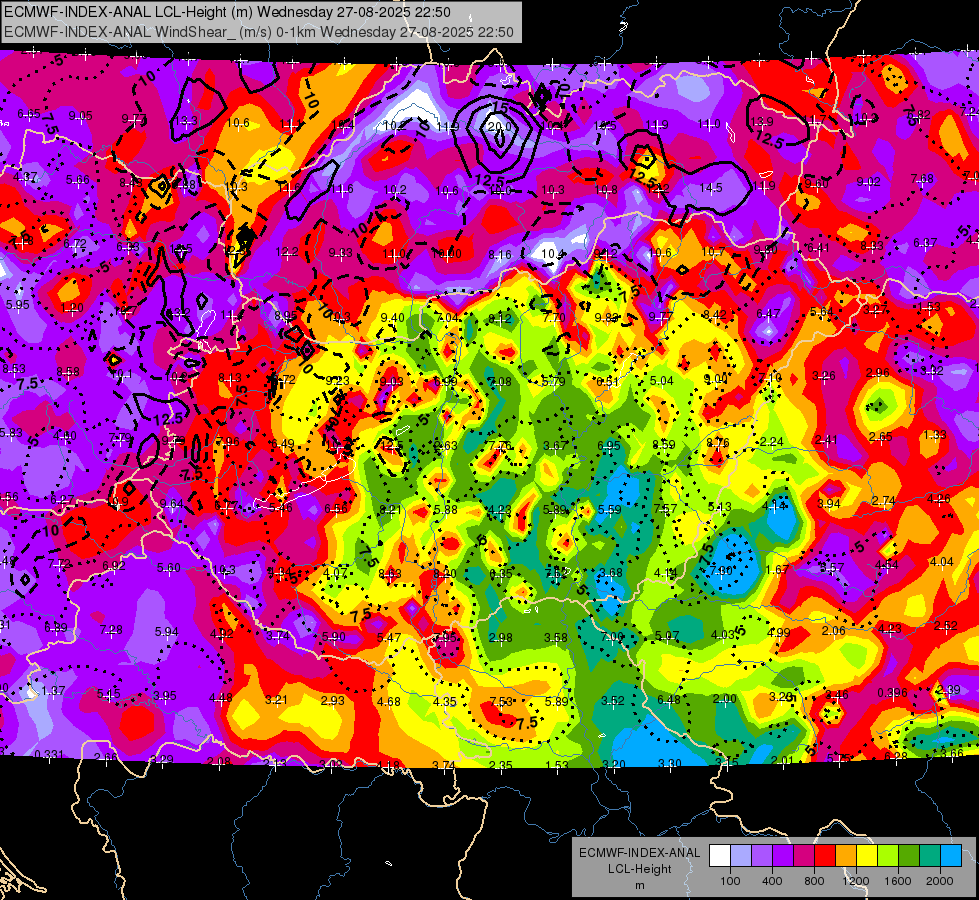979x900 pixels.
Task: Click the grid value 14.5
Action: click(x=711, y=187)
